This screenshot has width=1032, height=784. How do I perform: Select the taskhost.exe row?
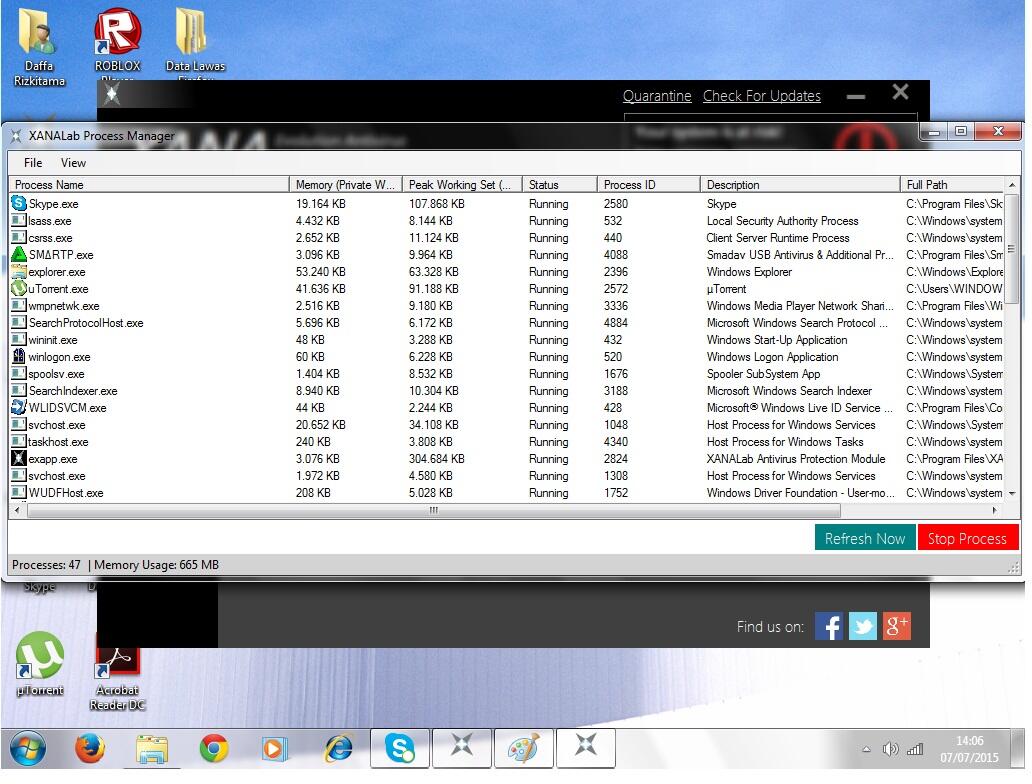click(507, 442)
